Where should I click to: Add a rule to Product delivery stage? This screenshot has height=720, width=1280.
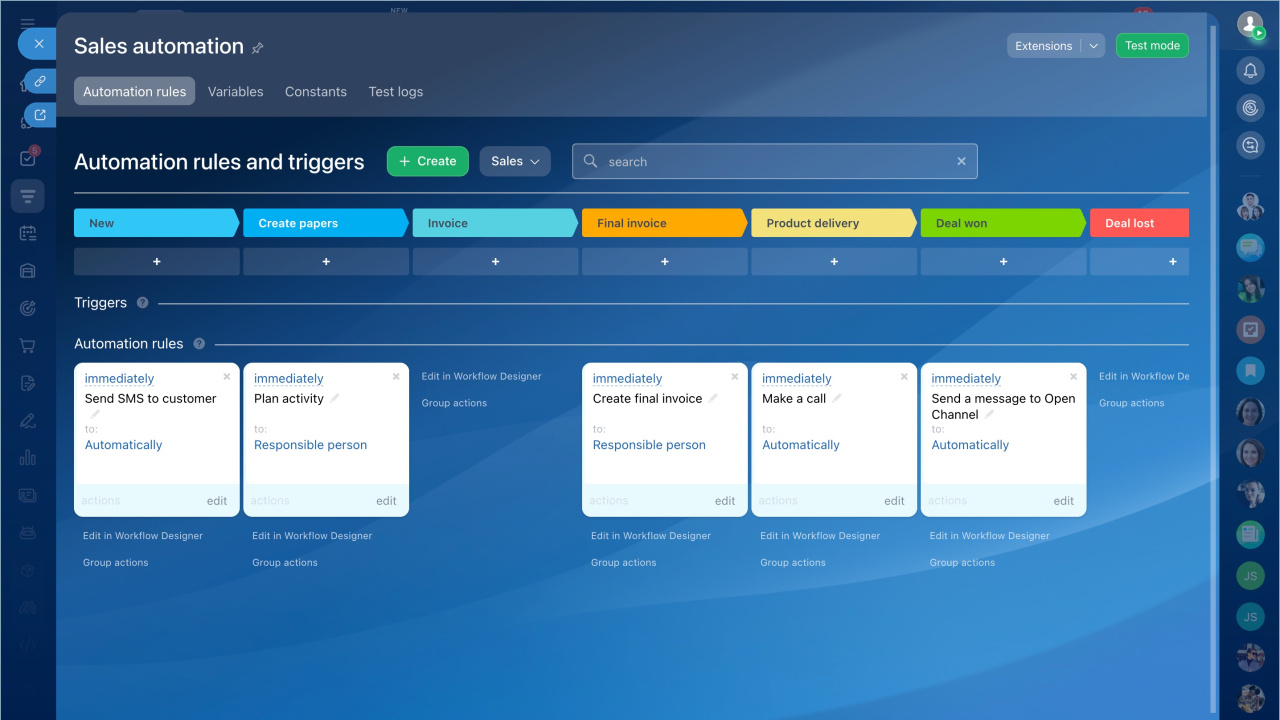834,262
